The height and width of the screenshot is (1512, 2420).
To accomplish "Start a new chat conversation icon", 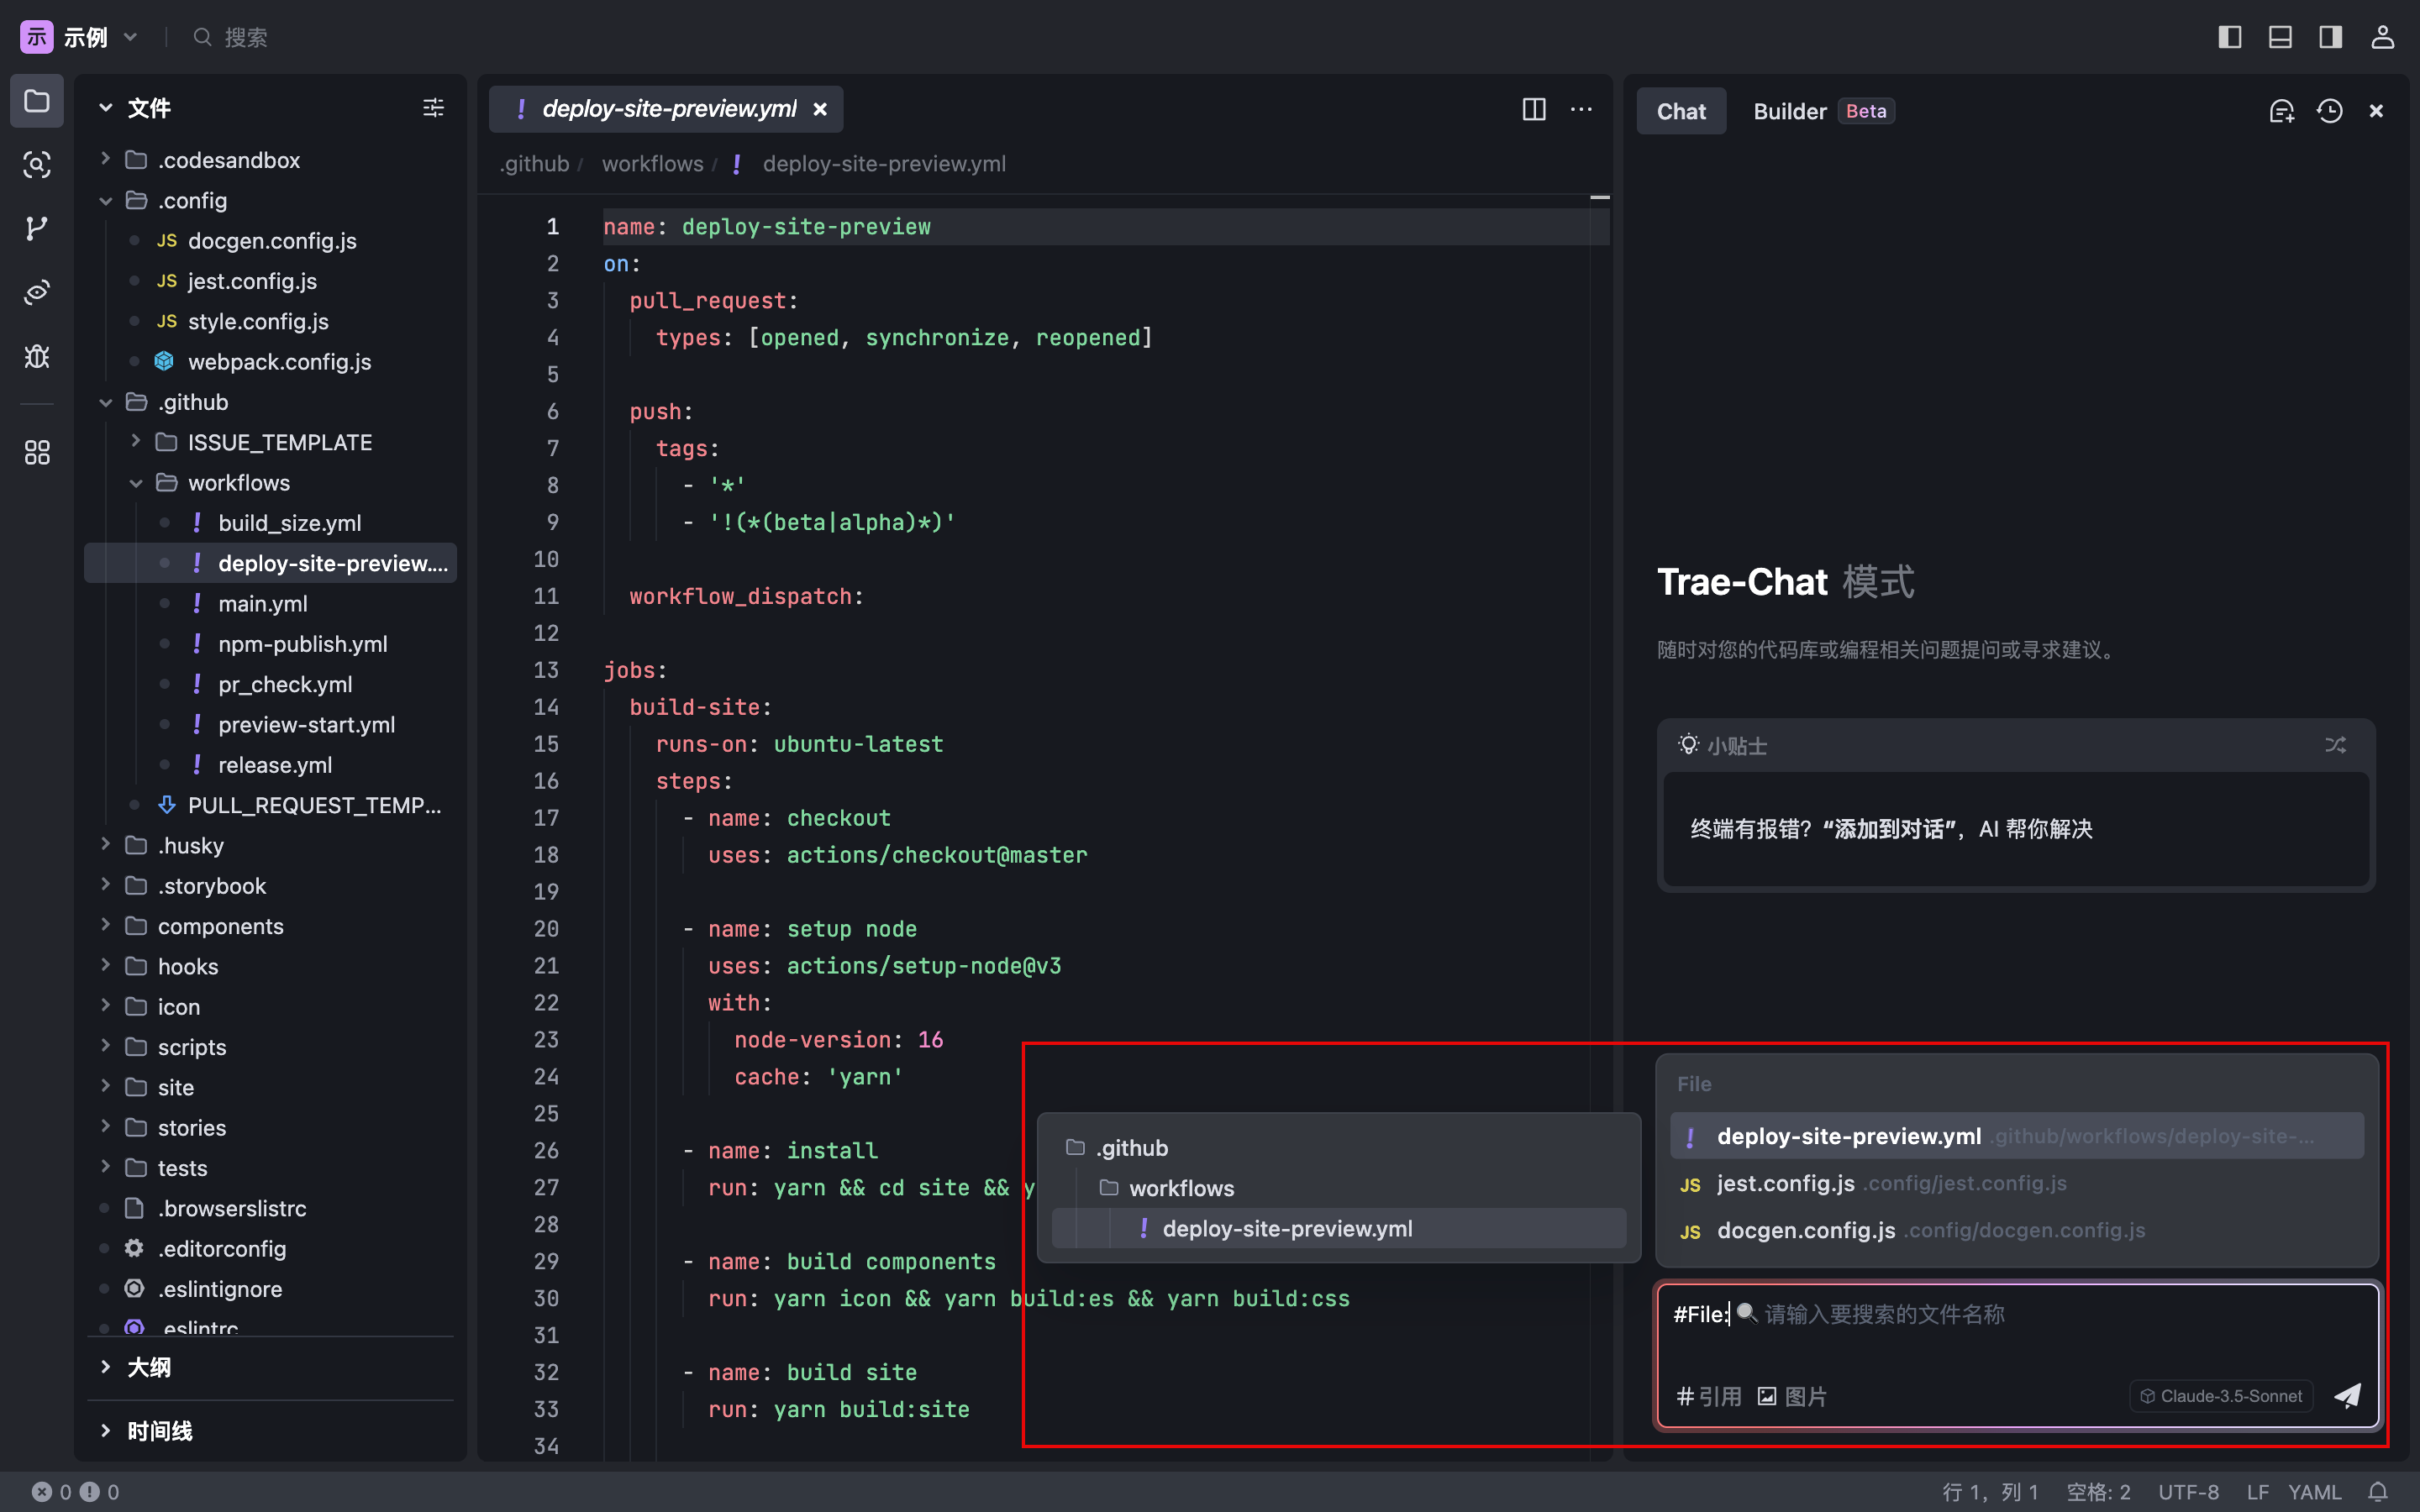I will tap(2281, 111).
